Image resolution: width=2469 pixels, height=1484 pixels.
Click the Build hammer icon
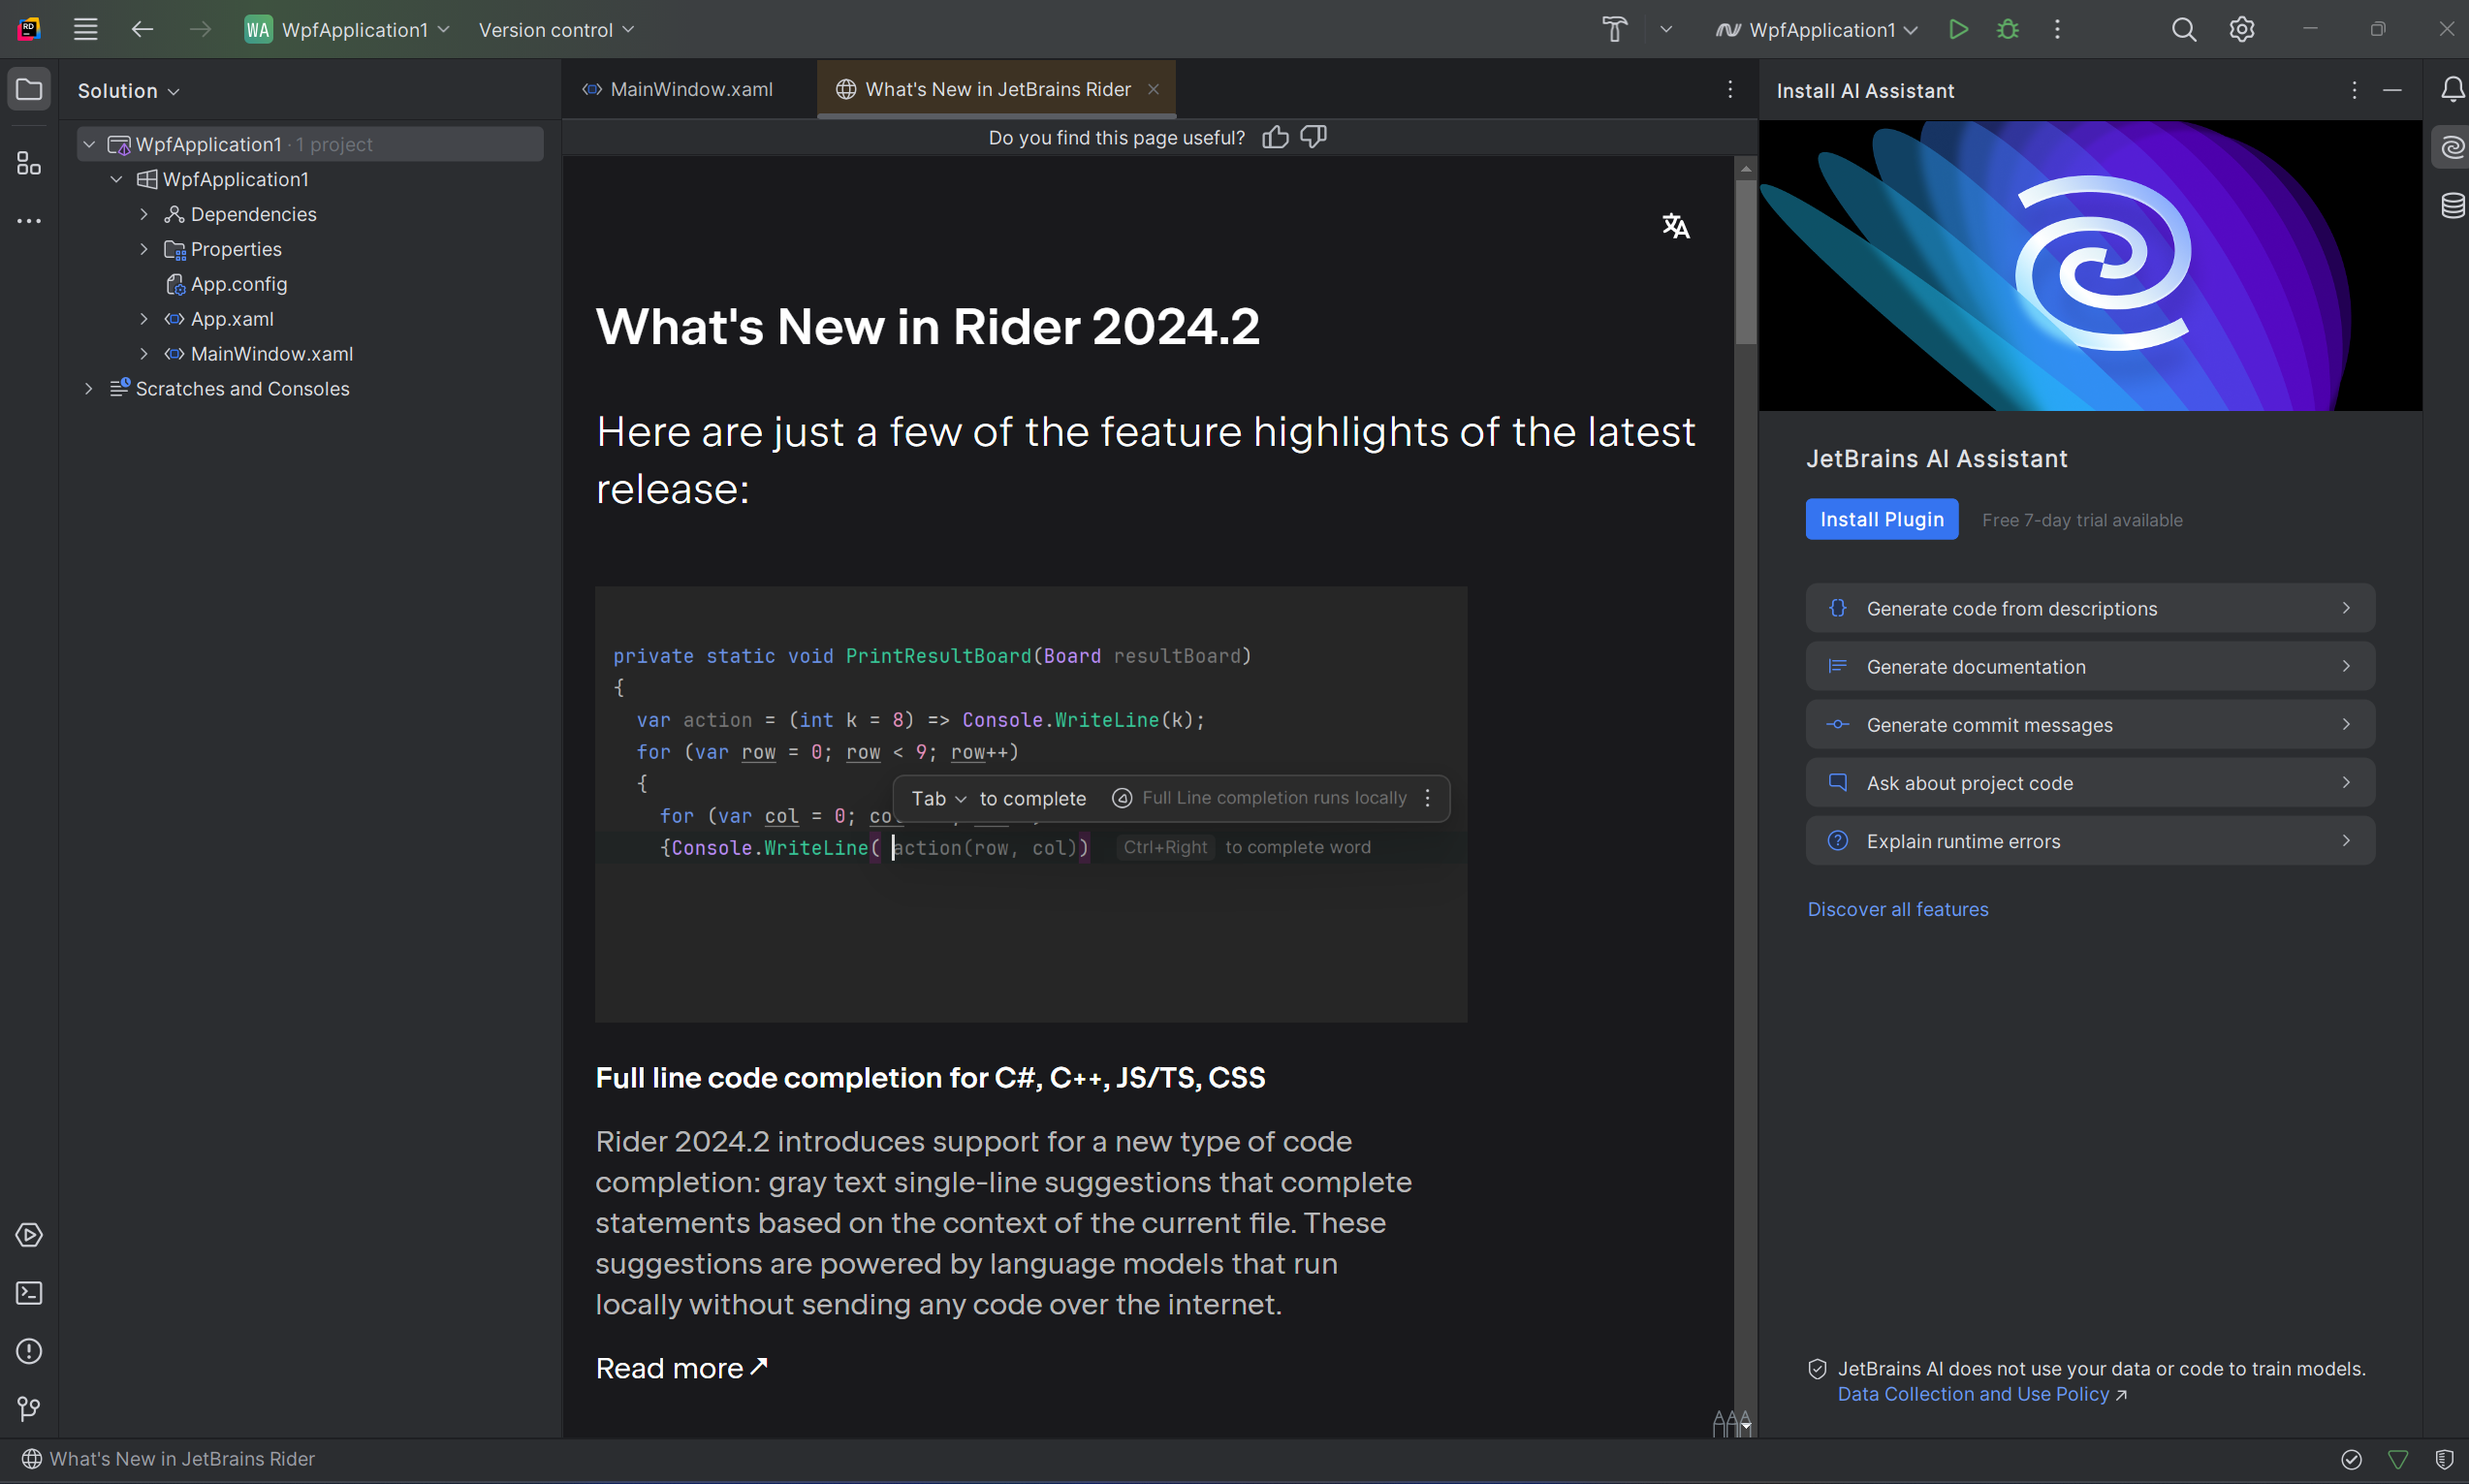pos(1614,29)
